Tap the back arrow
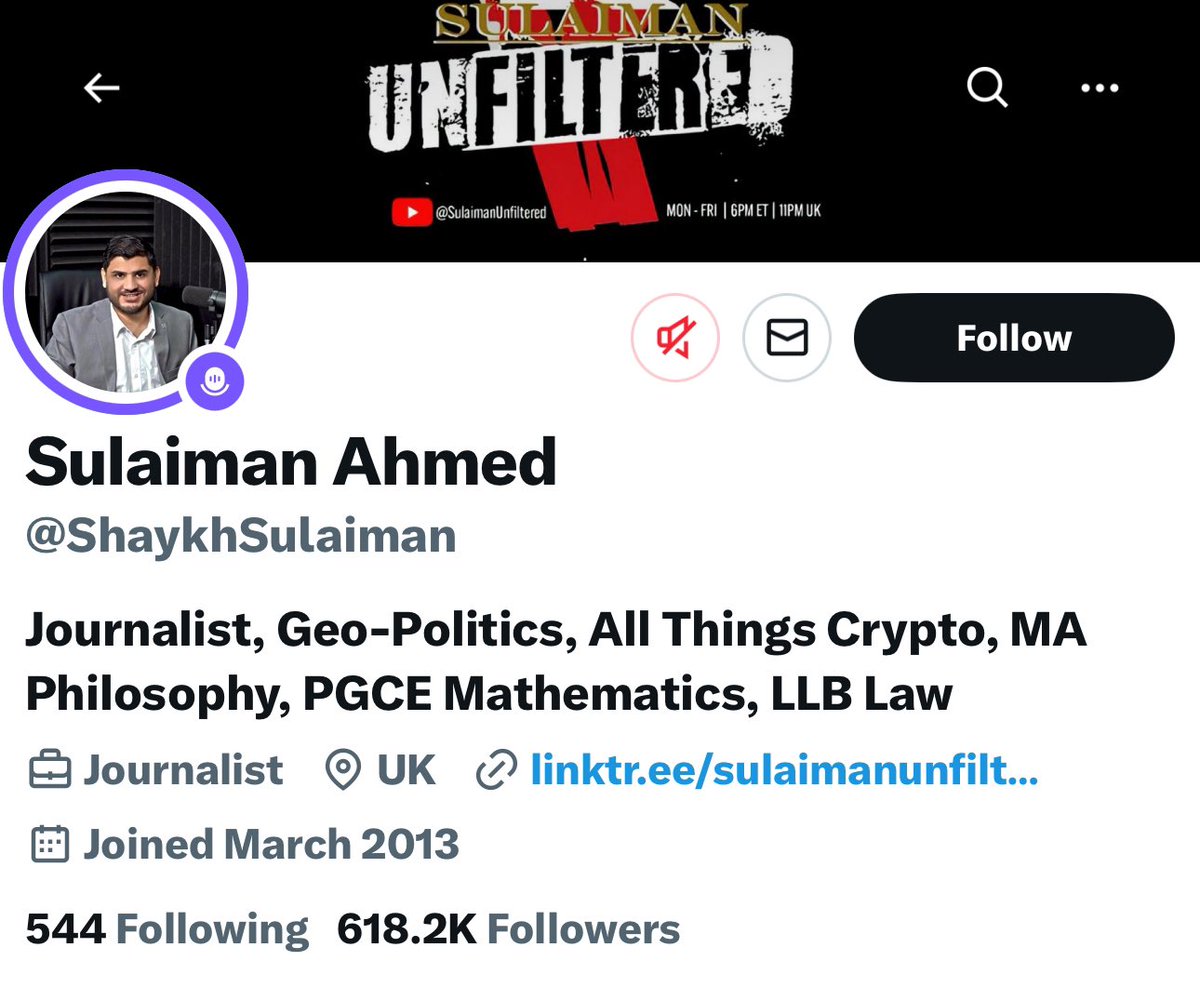This screenshot has height=1001, width=1200. tap(102, 89)
